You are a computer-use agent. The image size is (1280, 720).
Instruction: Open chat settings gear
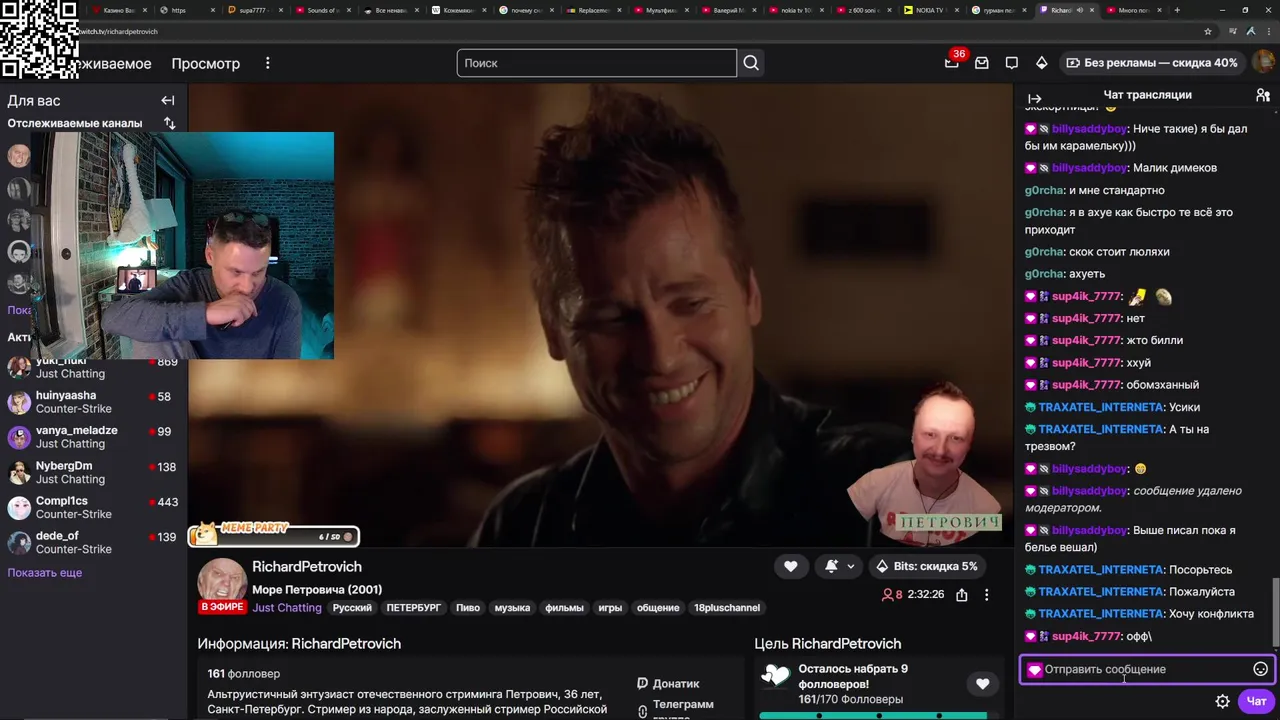click(x=1222, y=701)
